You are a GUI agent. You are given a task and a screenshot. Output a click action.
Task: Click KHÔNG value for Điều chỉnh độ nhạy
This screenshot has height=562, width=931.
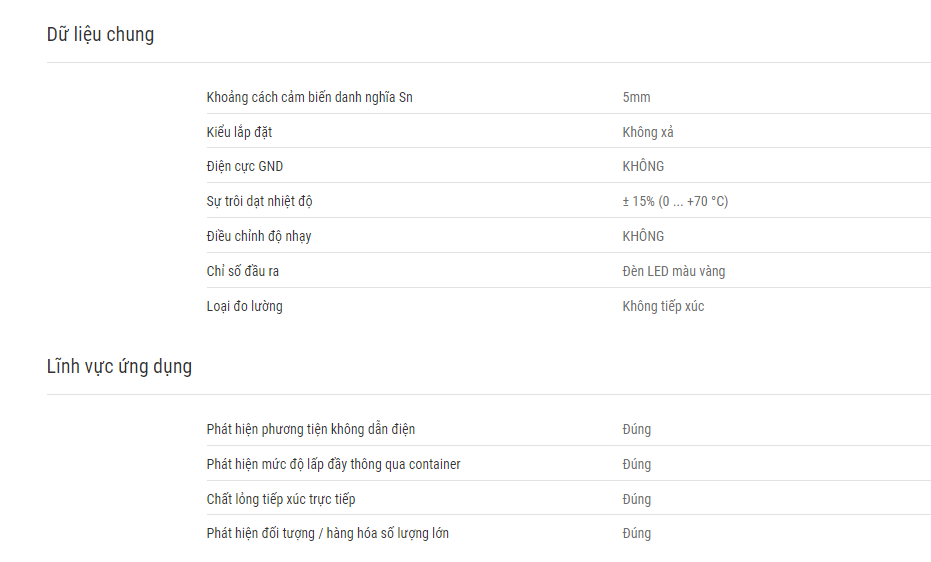click(643, 236)
